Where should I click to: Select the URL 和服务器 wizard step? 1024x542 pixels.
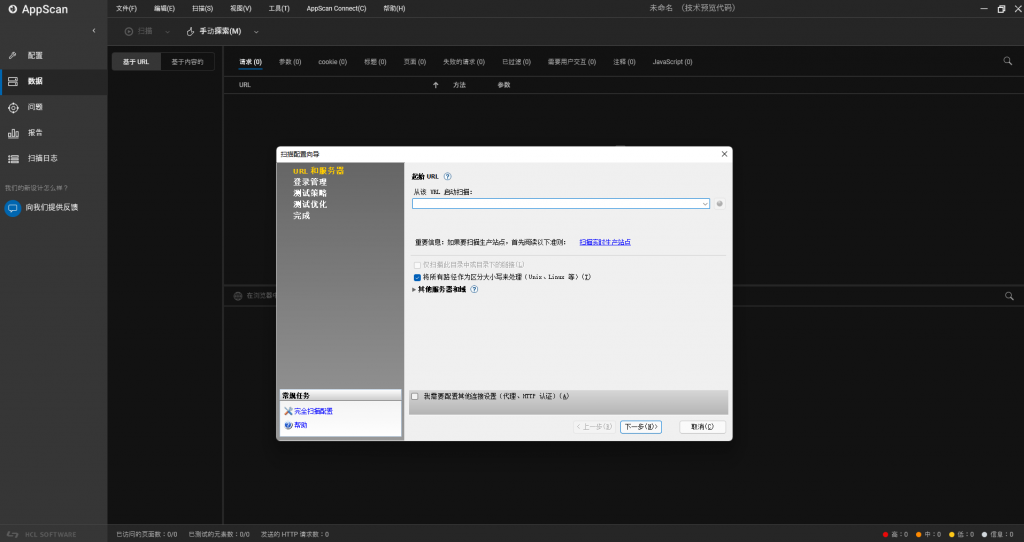pos(318,171)
